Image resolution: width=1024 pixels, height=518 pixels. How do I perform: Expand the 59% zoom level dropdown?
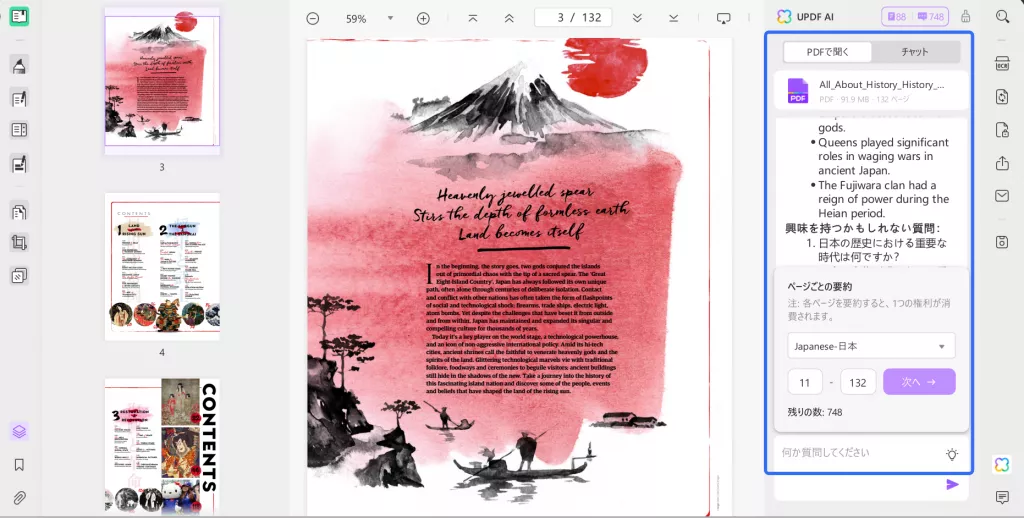tap(390, 18)
